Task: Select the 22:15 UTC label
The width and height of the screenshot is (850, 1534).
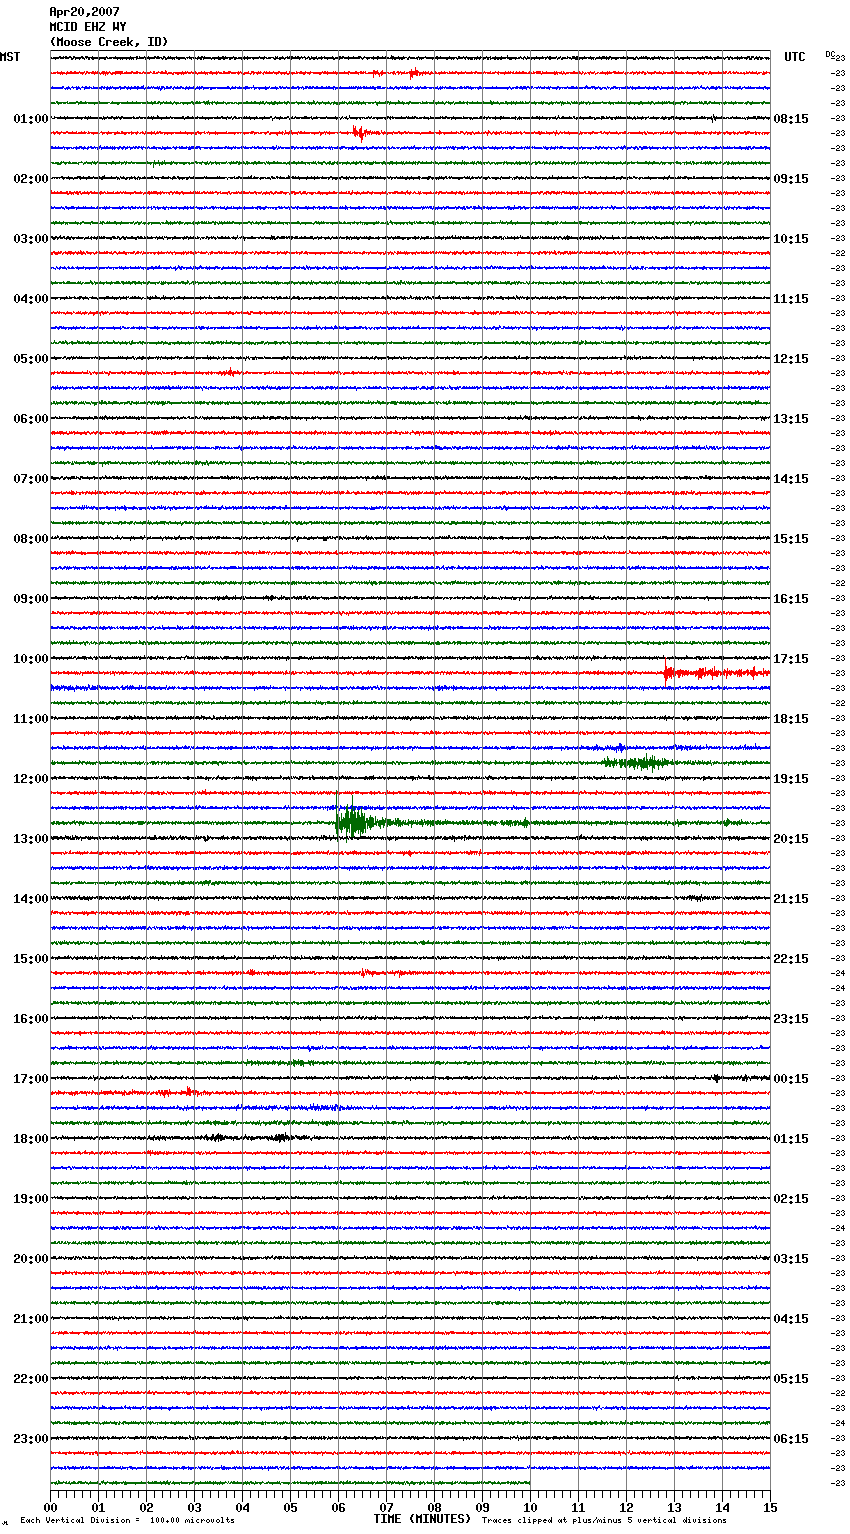Action: click(x=791, y=959)
